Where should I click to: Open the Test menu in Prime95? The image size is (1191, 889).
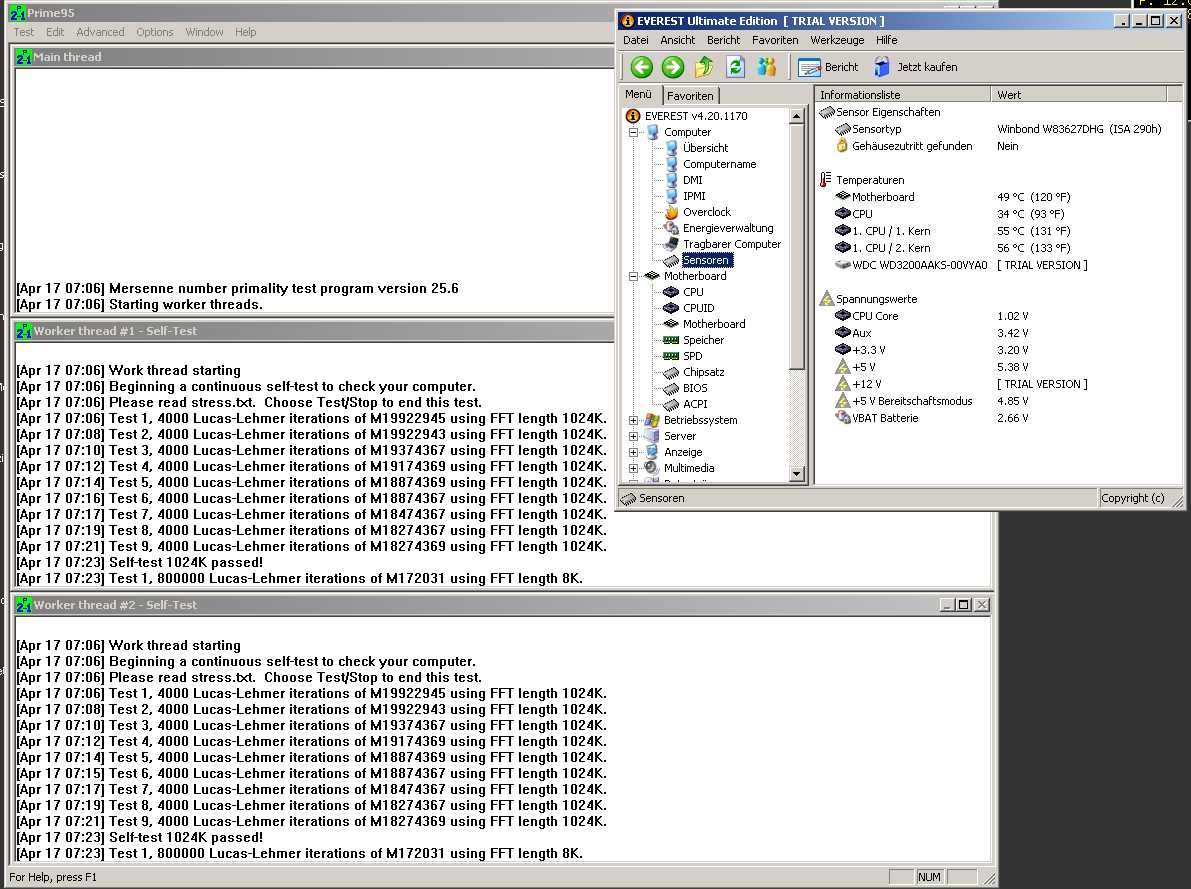pyautogui.click(x=24, y=32)
